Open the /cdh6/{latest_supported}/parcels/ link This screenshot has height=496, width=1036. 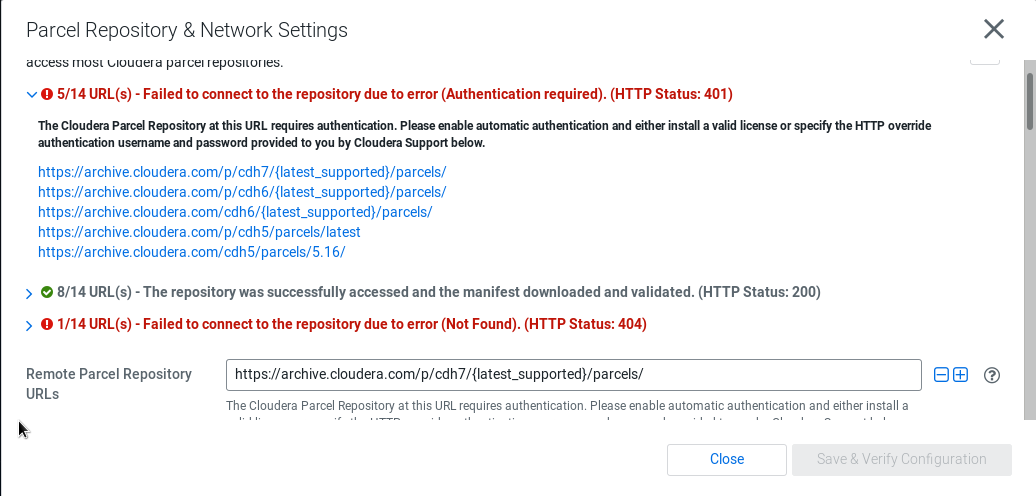coord(235,212)
